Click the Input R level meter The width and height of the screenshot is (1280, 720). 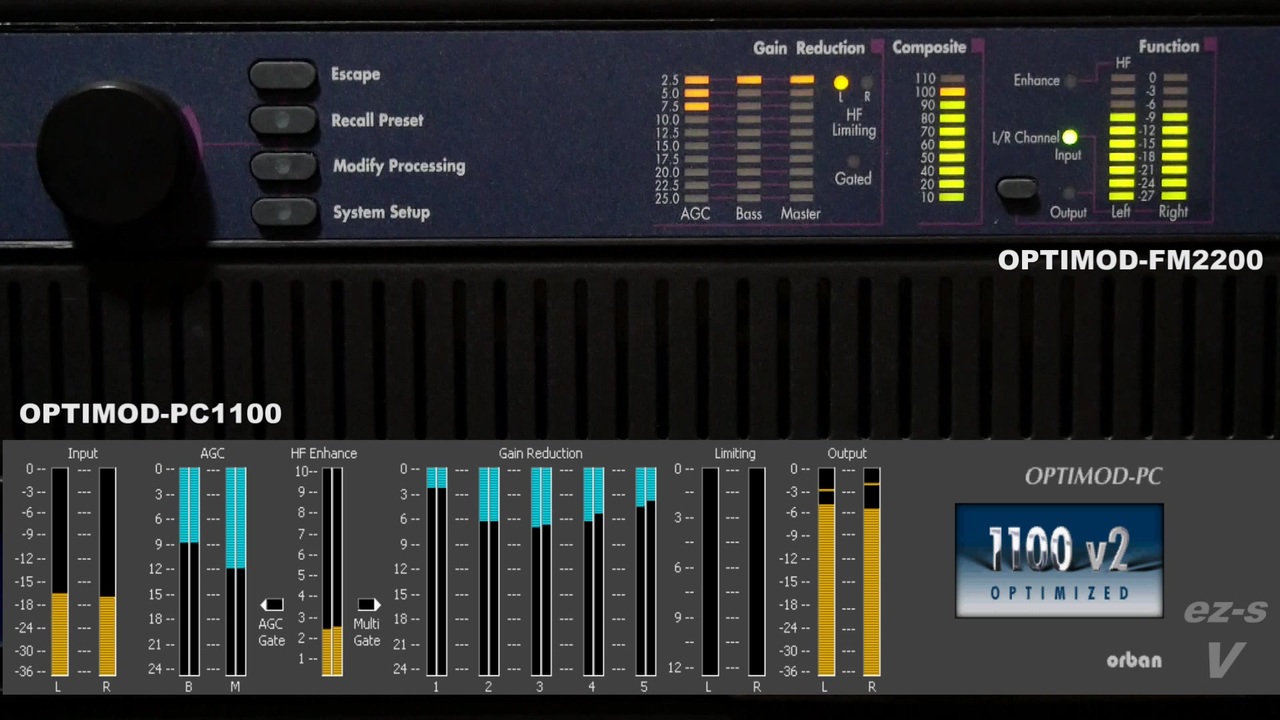[107, 571]
